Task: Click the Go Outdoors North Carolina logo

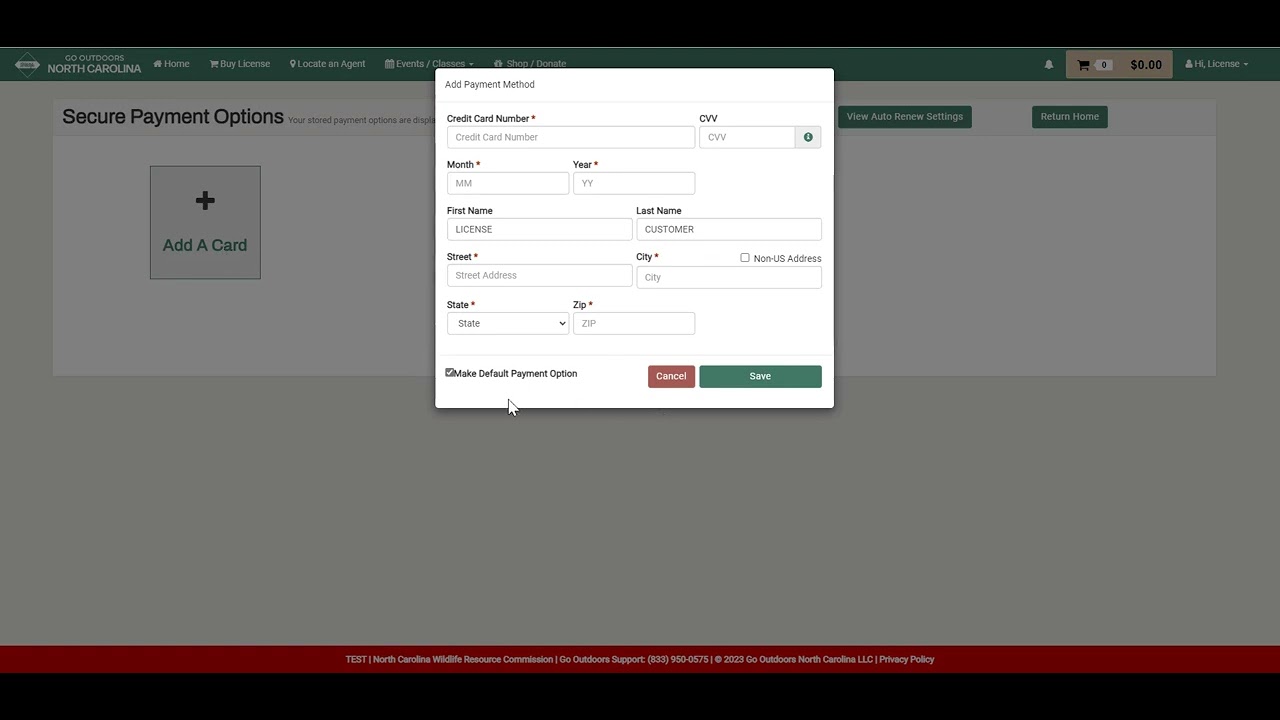Action: 78,64
